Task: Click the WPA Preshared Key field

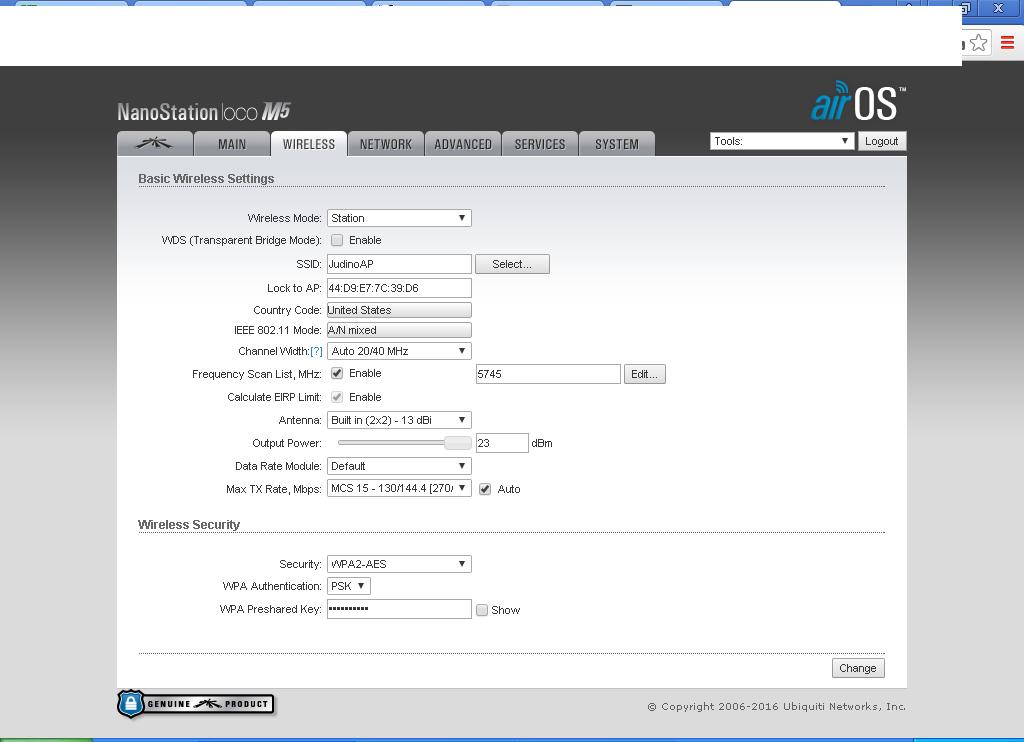Action: click(399, 609)
